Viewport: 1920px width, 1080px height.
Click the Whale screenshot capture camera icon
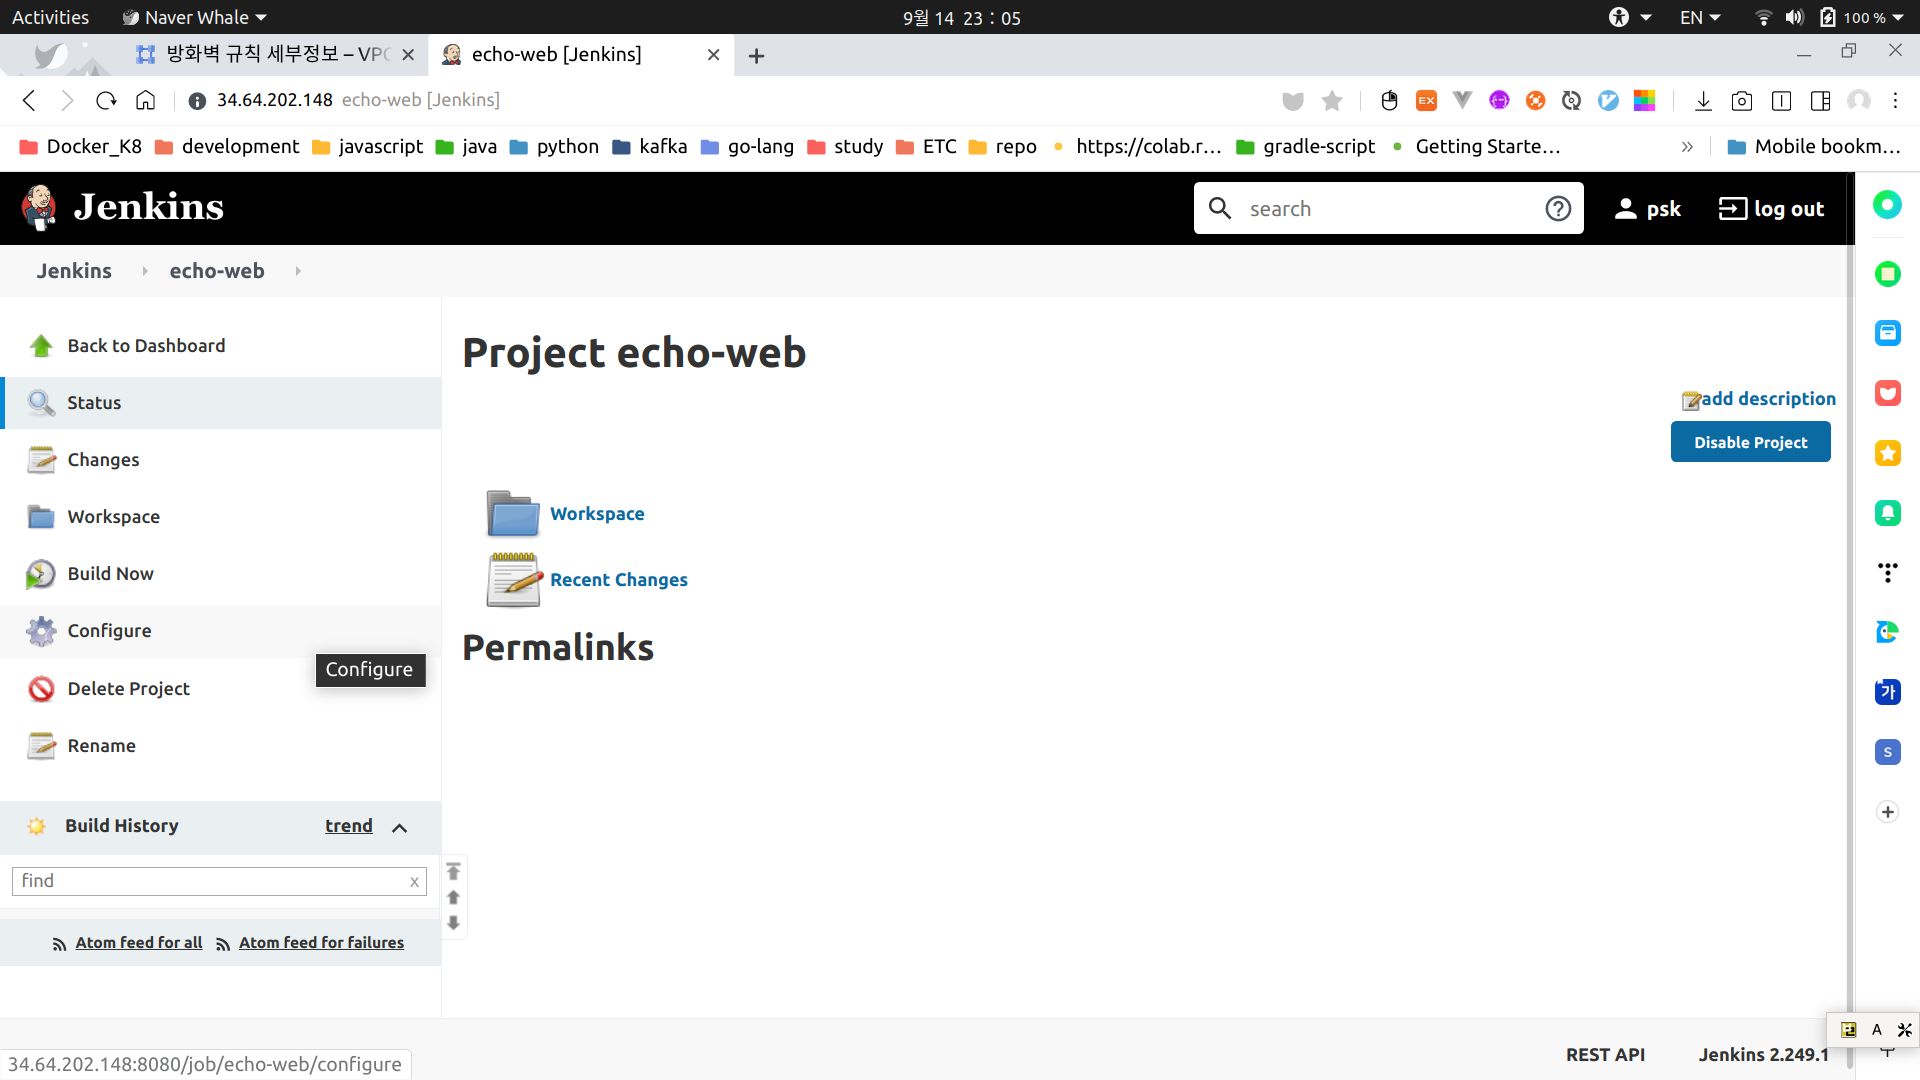pyautogui.click(x=1741, y=100)
